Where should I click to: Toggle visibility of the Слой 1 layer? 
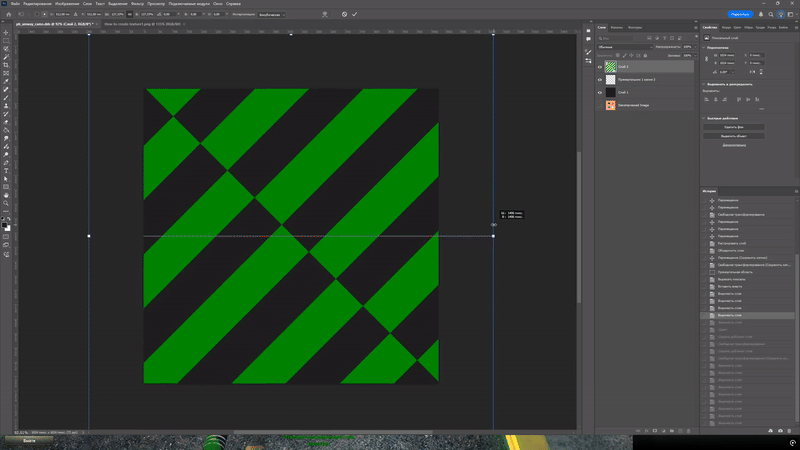600,92
